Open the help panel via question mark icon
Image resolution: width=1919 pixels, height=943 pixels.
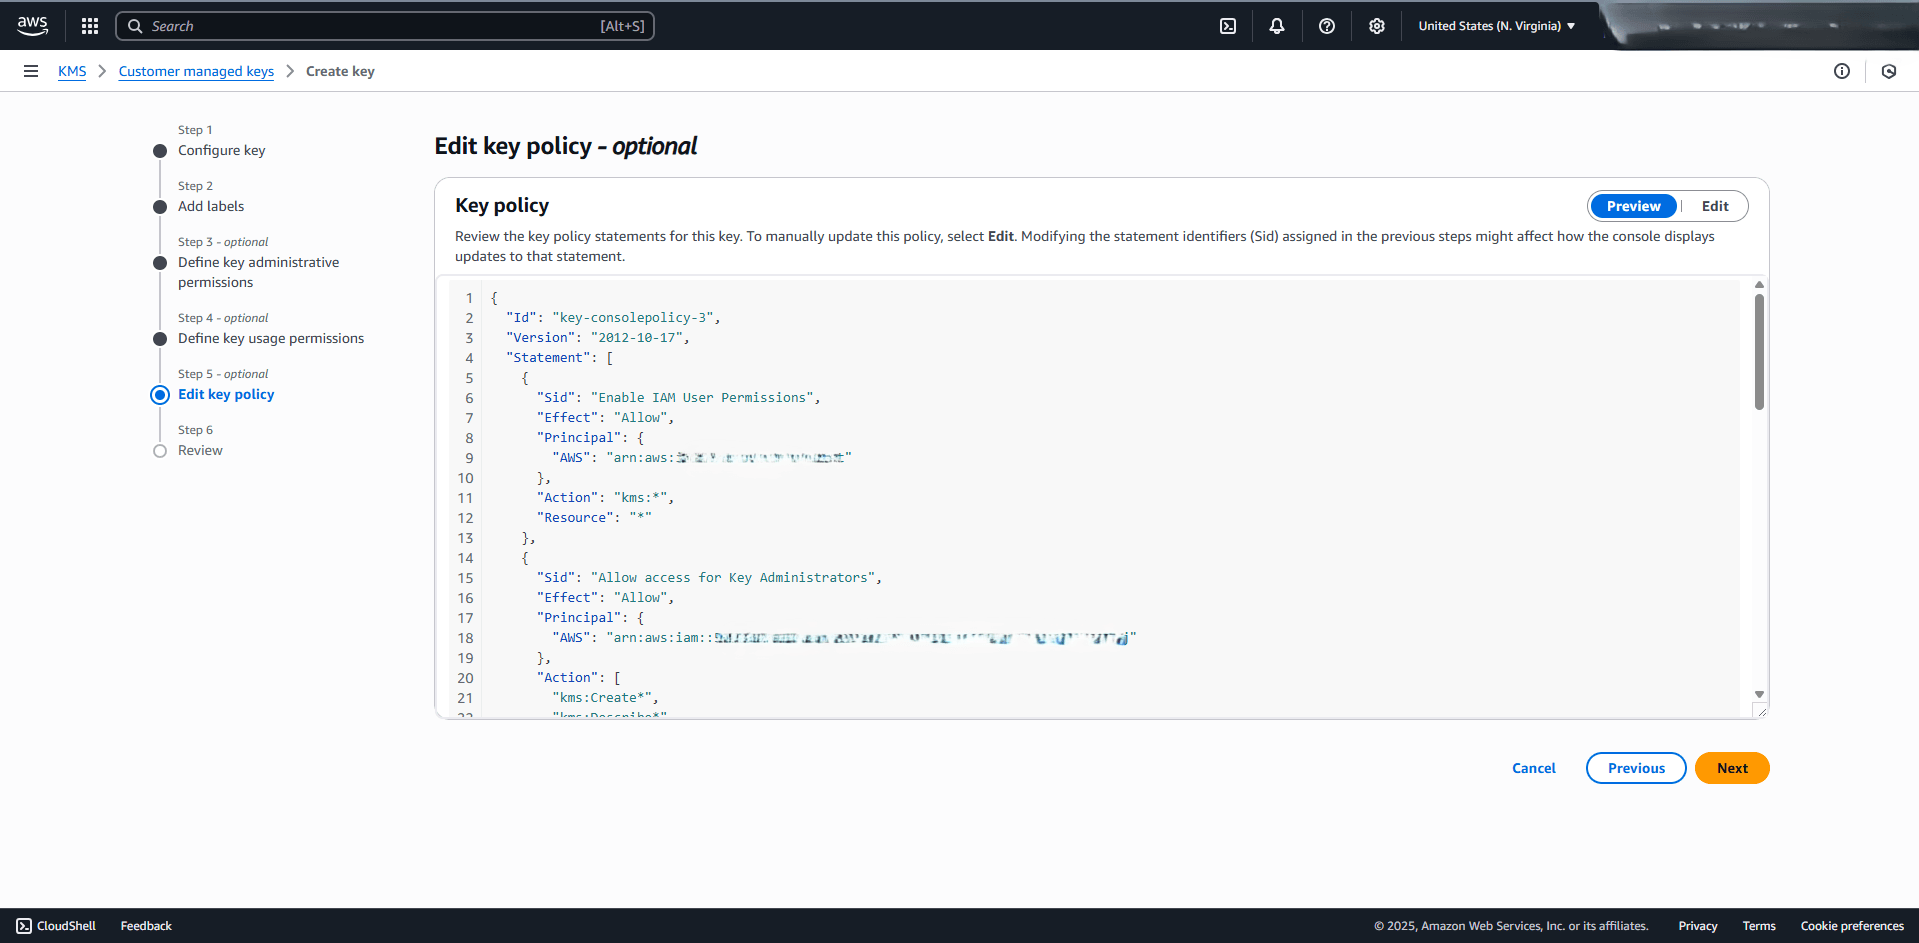click(1326, 25)
